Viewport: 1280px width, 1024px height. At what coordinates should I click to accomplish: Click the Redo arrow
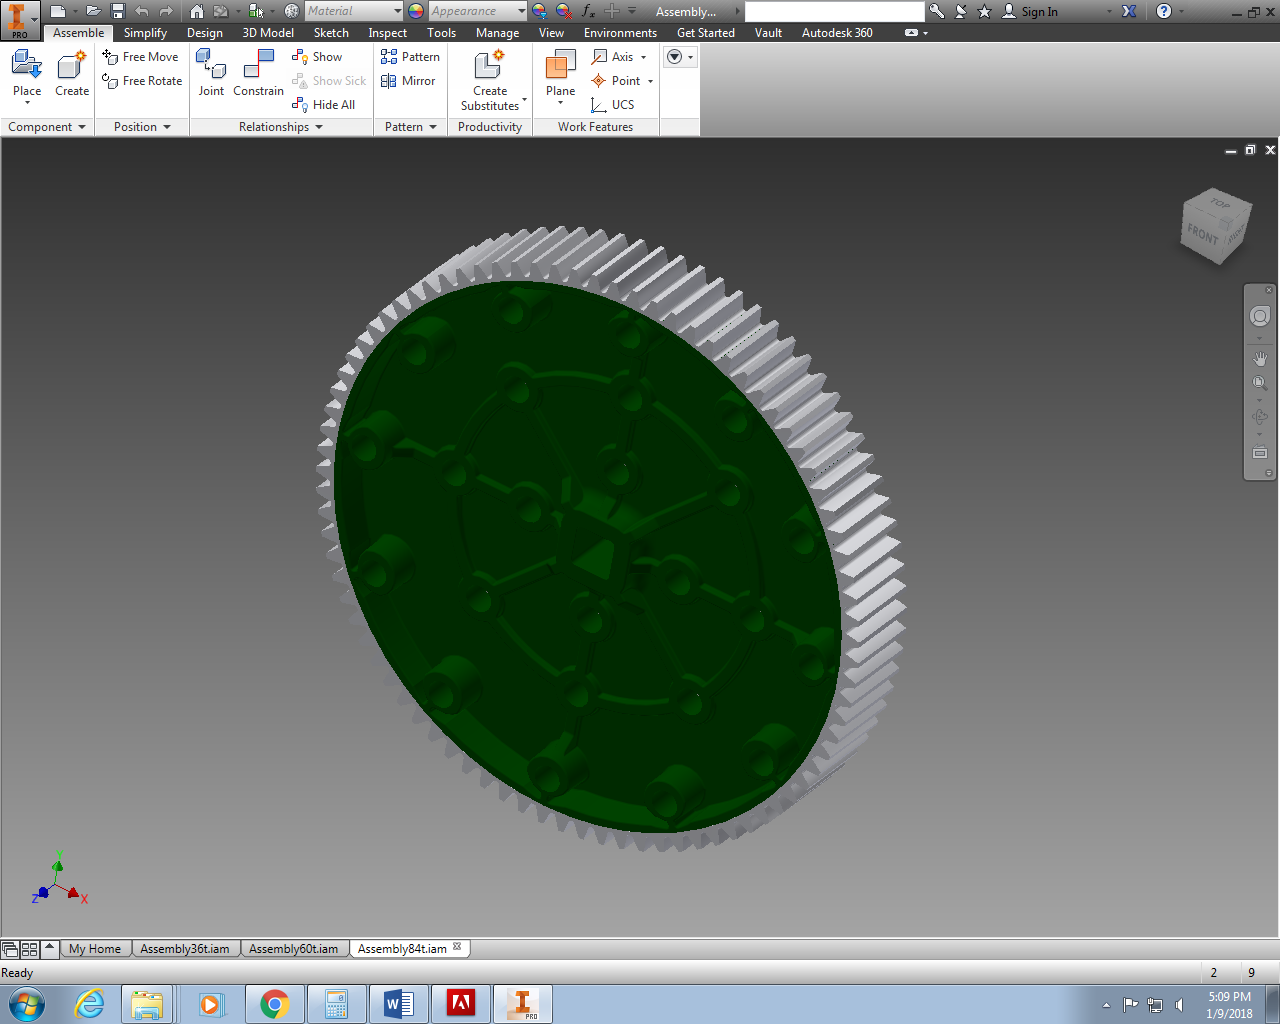166,11
